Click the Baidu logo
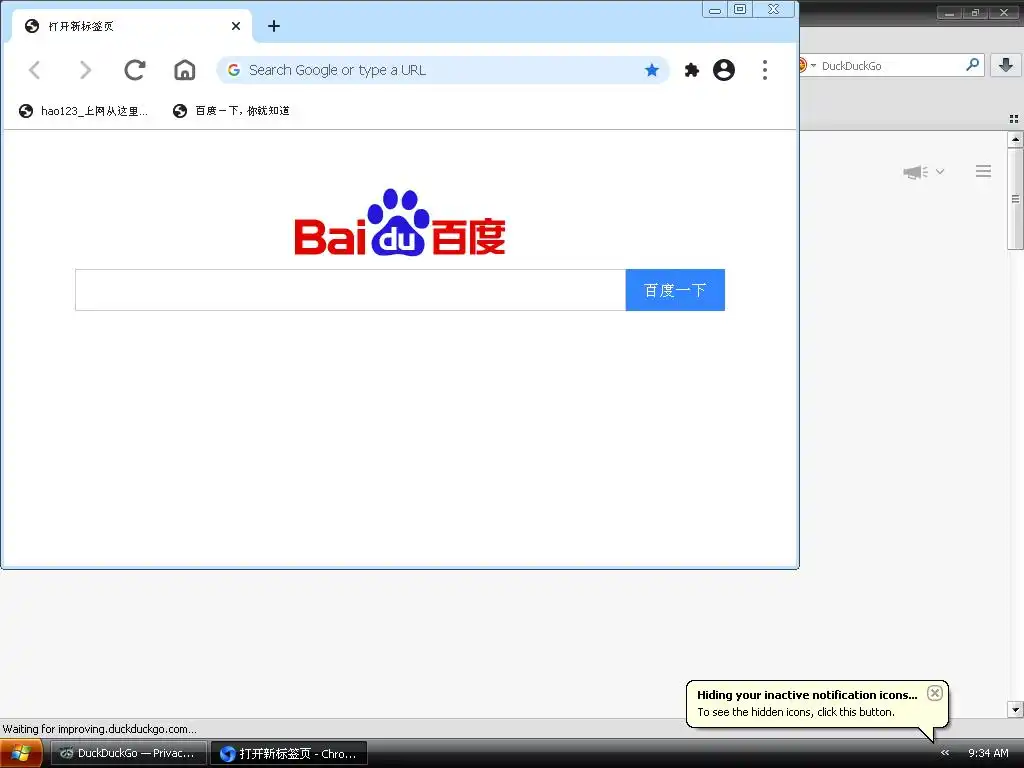Image resolution: width=1024 pixels, height=768 pixels. 400,223
